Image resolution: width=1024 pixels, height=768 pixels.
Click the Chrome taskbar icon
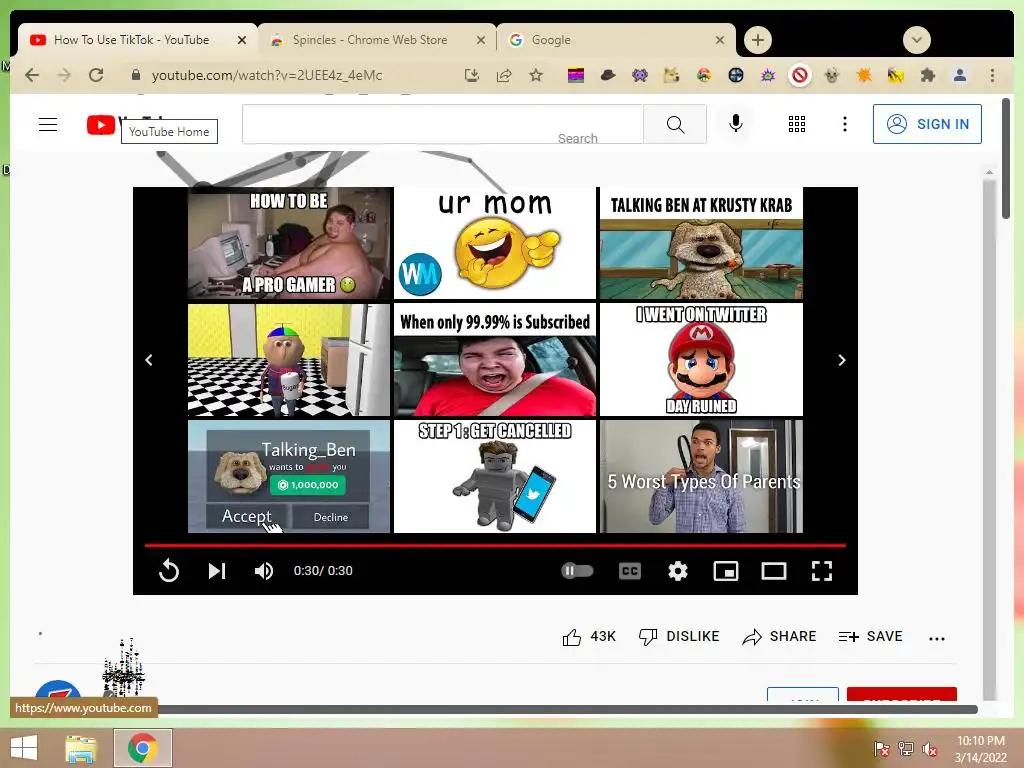pyautogui.click(x=143, y=748)
